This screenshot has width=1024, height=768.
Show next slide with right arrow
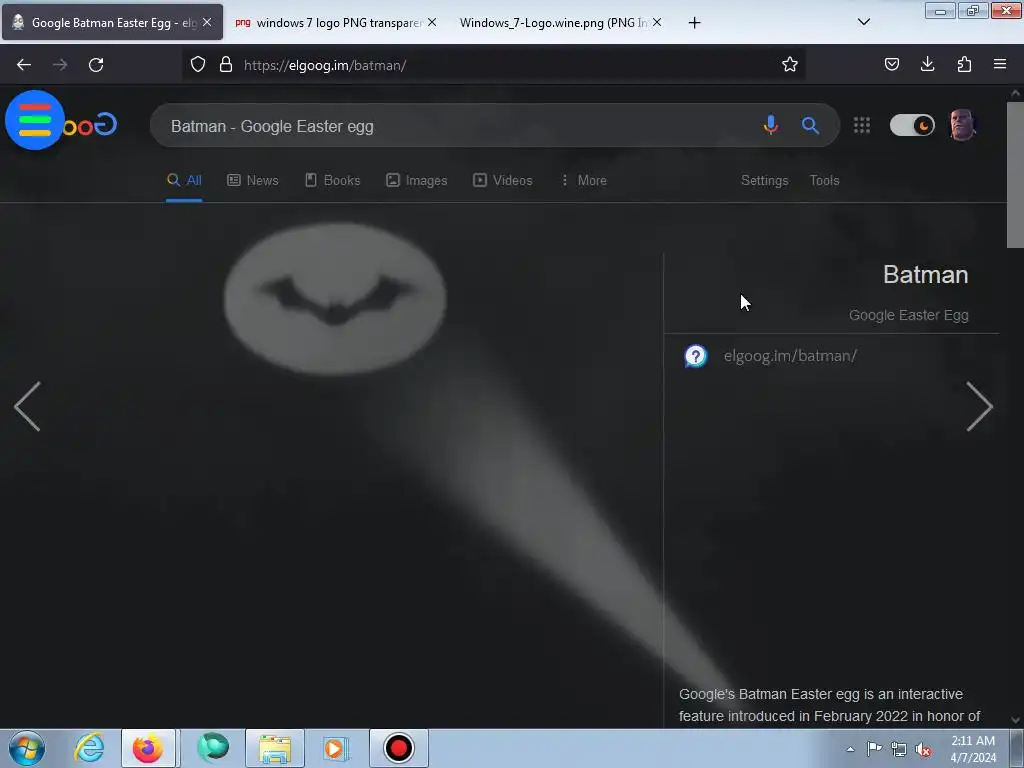click(980, 406)
